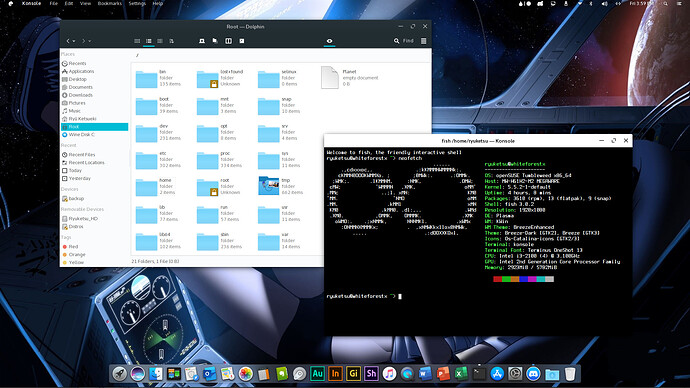Open Dolphin's hamburger control menu
The height and width of the screenshot is (388, 690).
[423, 41]
